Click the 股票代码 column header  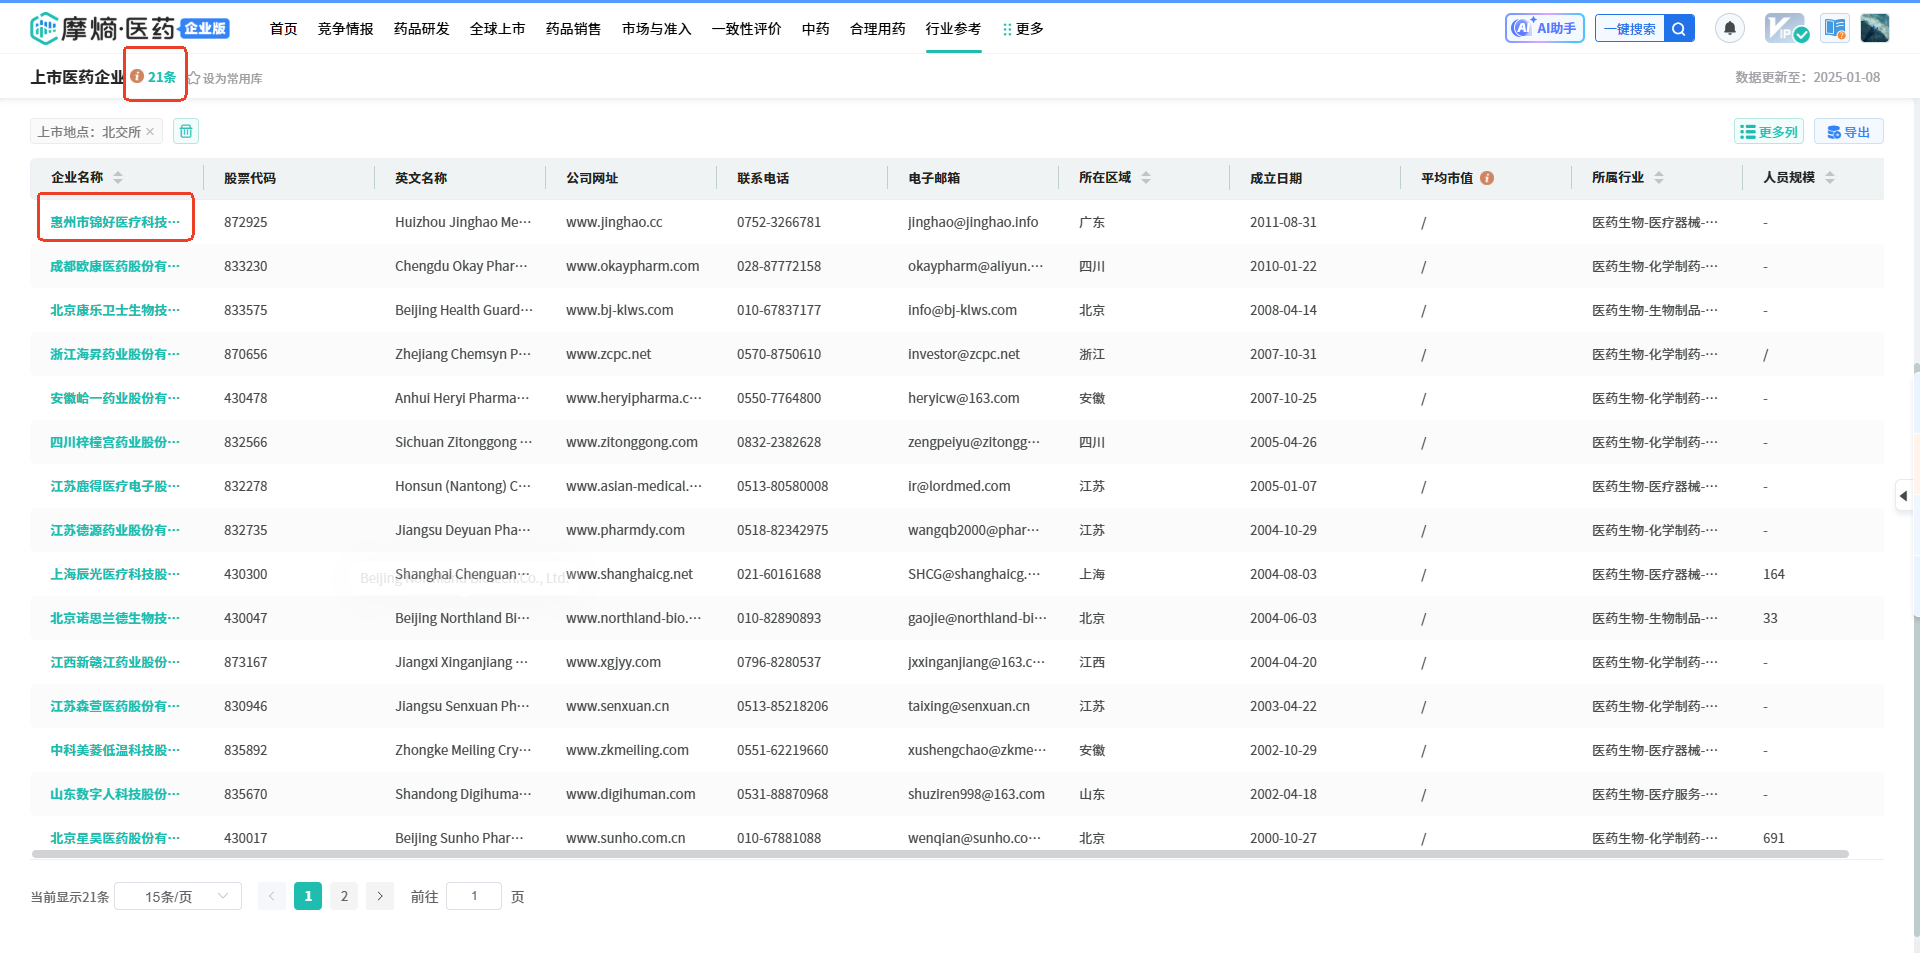(x=250, y=178)
